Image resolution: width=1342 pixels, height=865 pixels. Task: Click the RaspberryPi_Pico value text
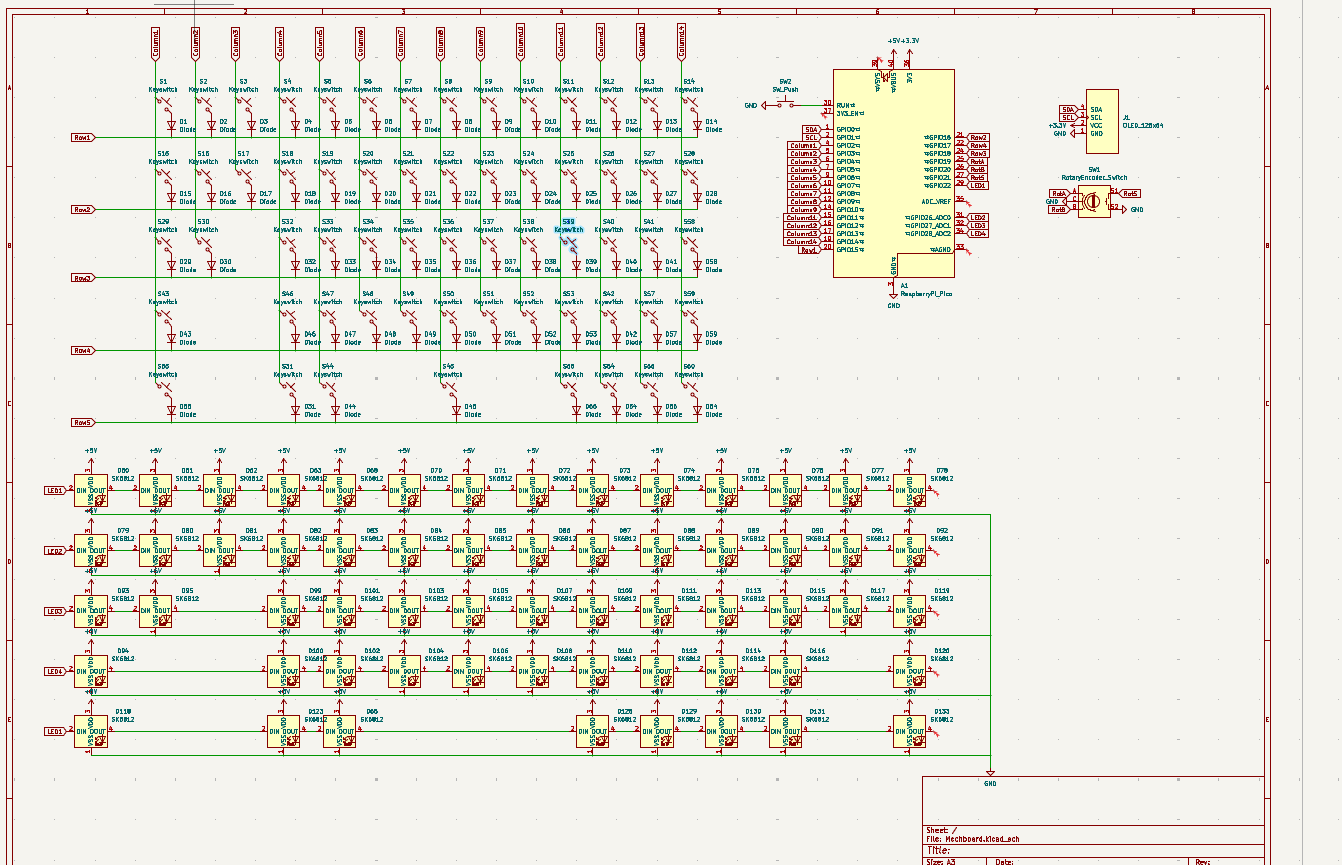click(x=927, y=294)
